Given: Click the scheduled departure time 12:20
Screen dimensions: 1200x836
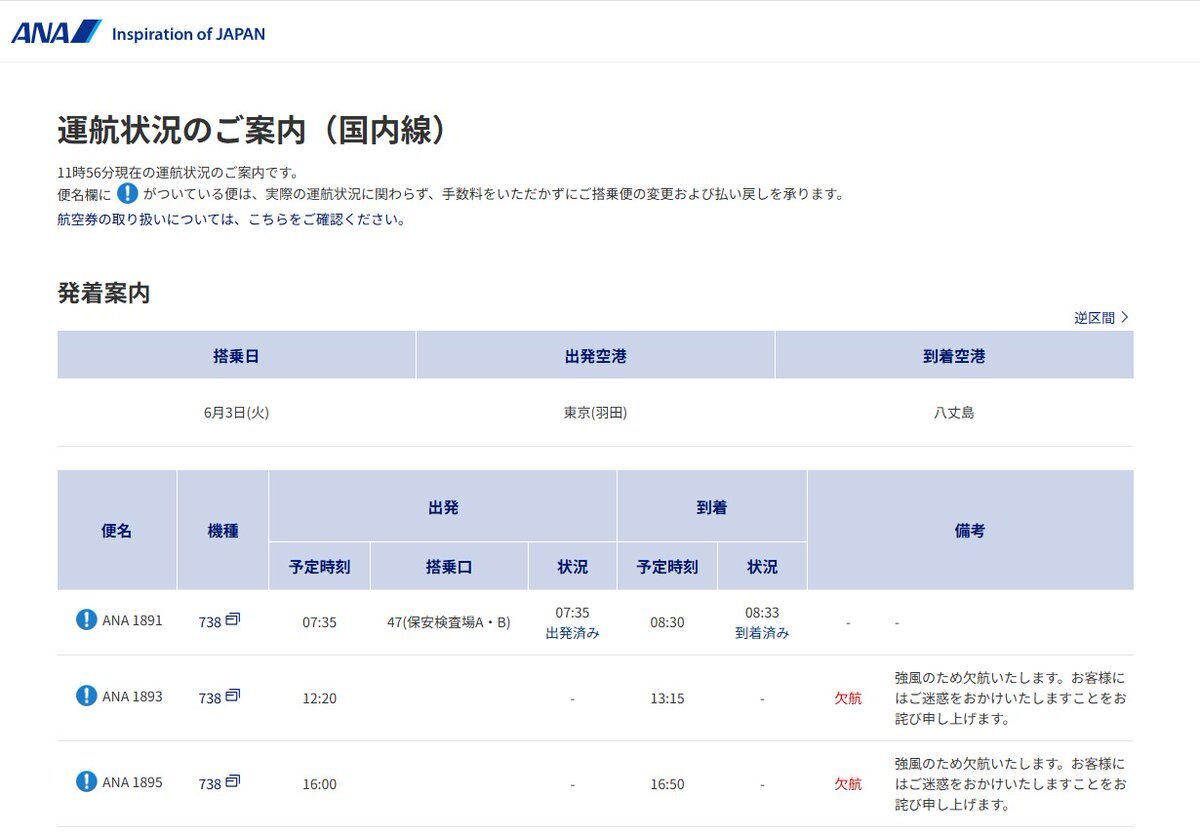Looking at the screenshot, I should 319,698.
